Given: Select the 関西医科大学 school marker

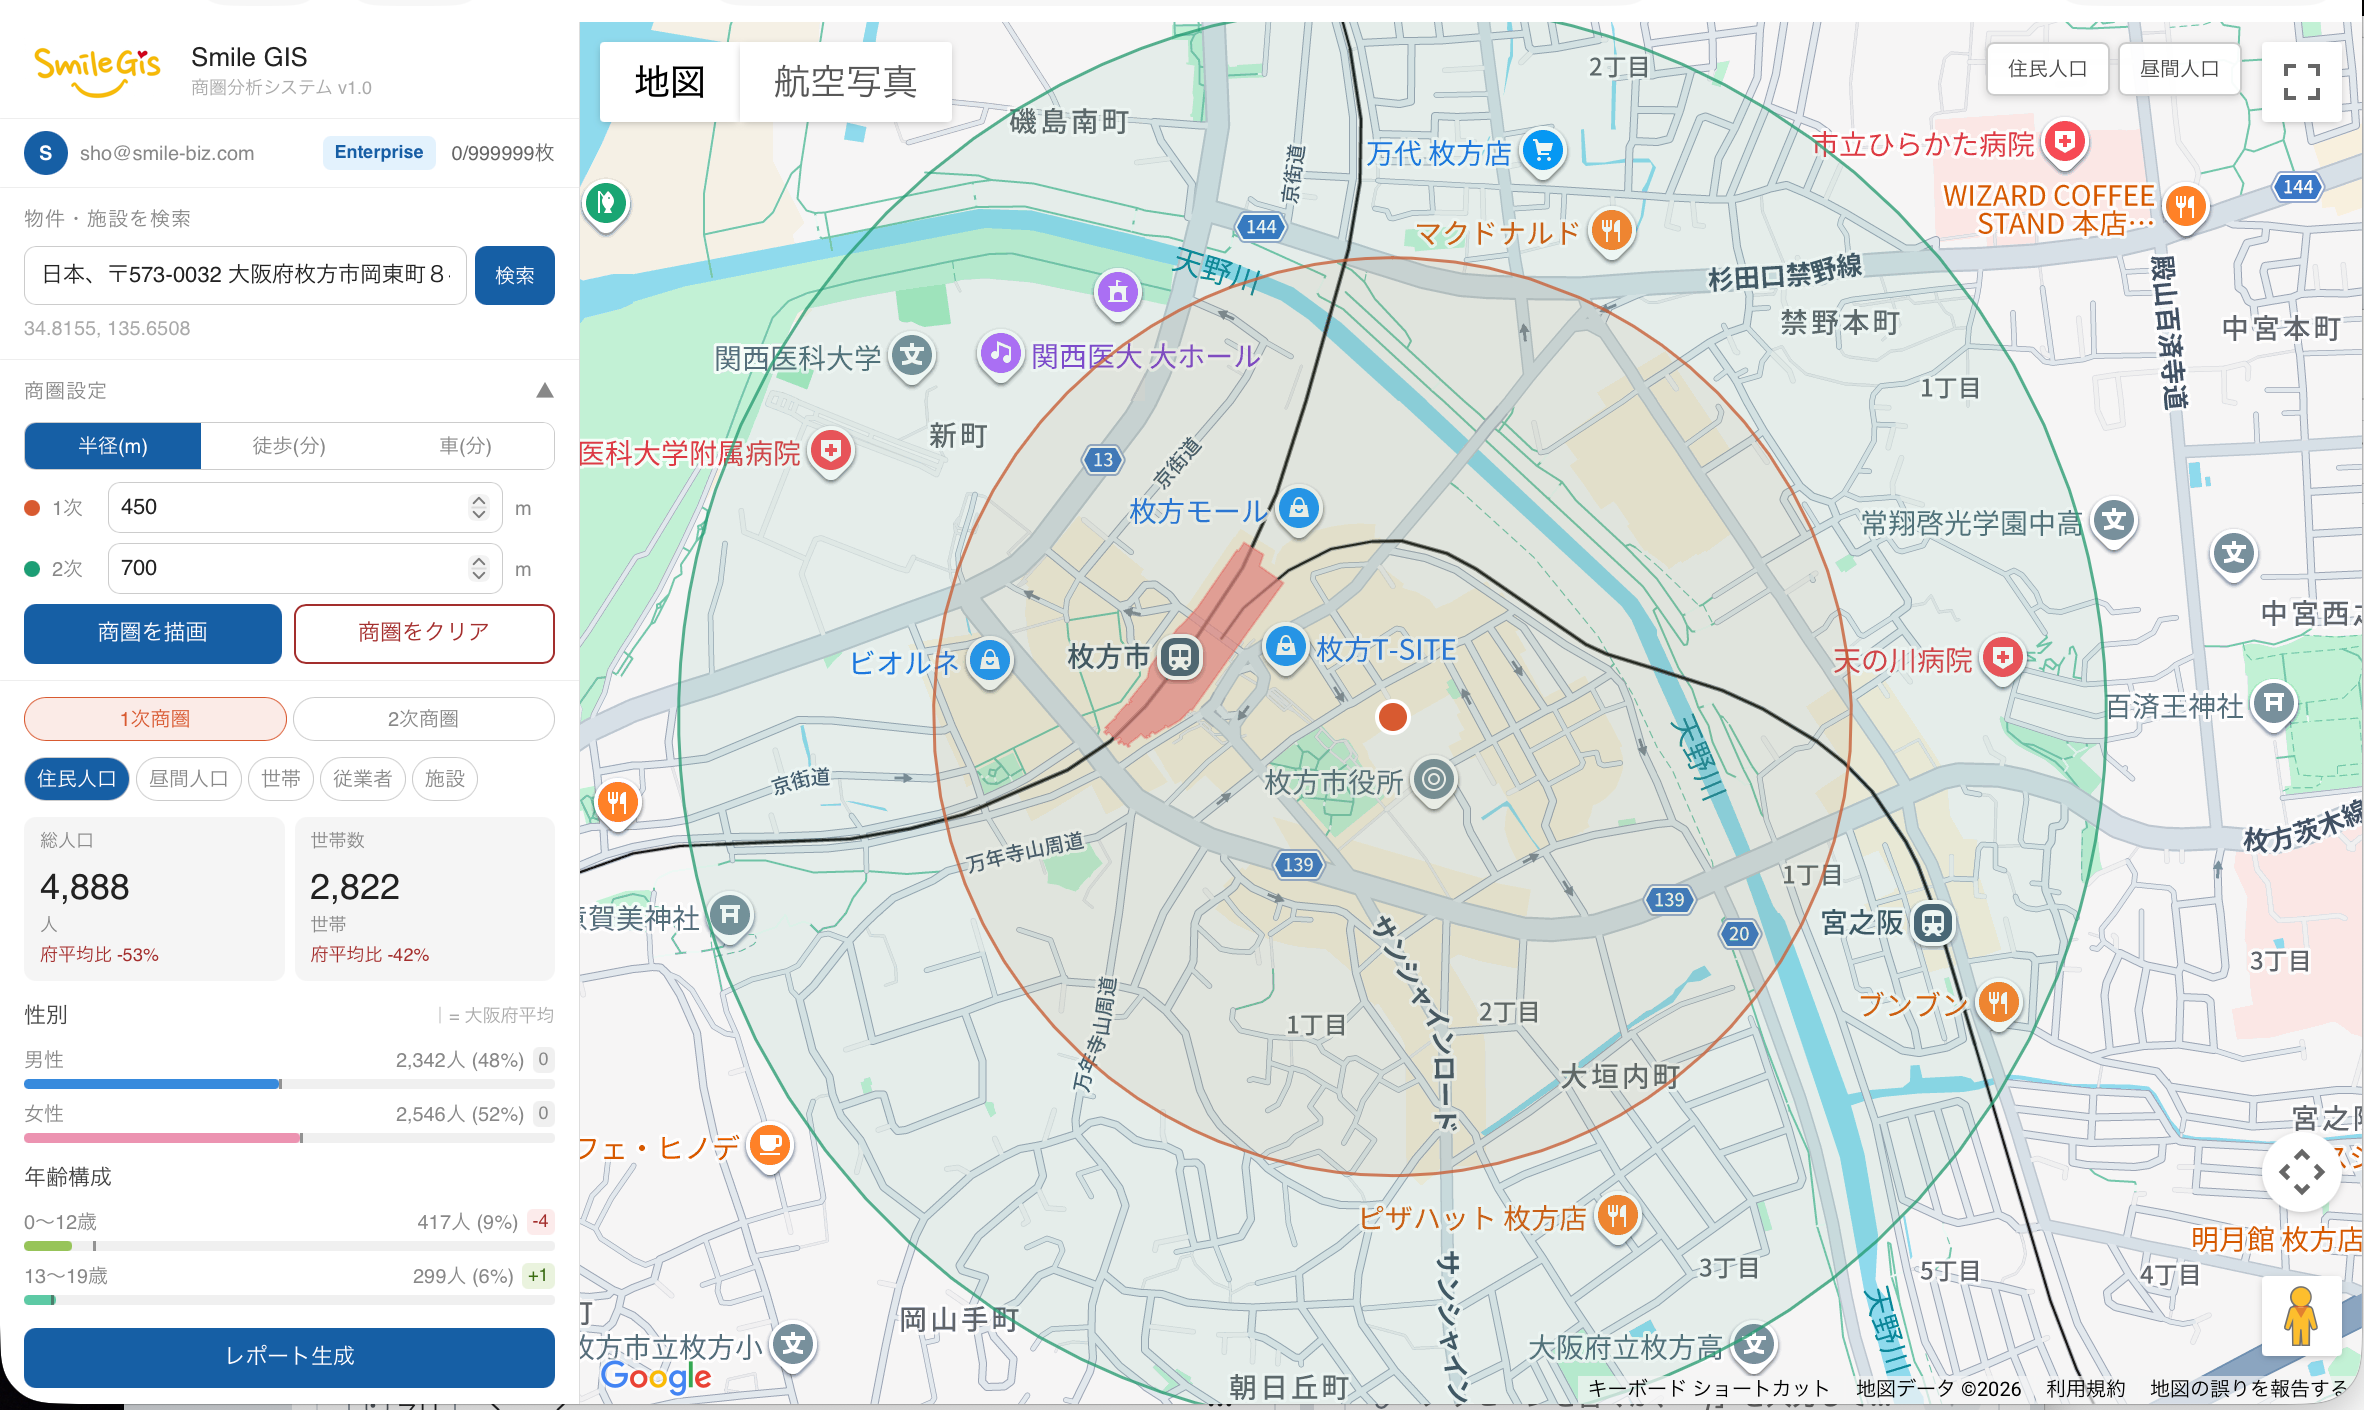Looking at the screenshot, I should pos(912,355).
